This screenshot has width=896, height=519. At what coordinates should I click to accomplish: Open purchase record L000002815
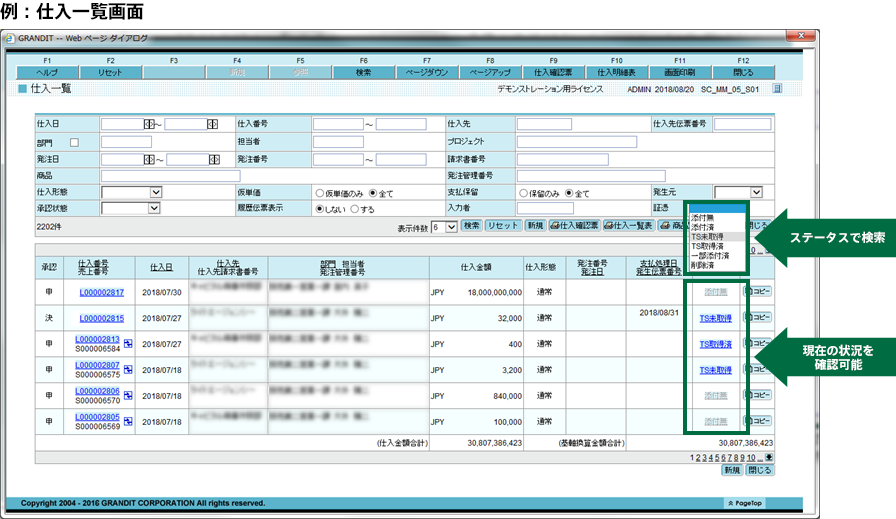click(102, 318)
